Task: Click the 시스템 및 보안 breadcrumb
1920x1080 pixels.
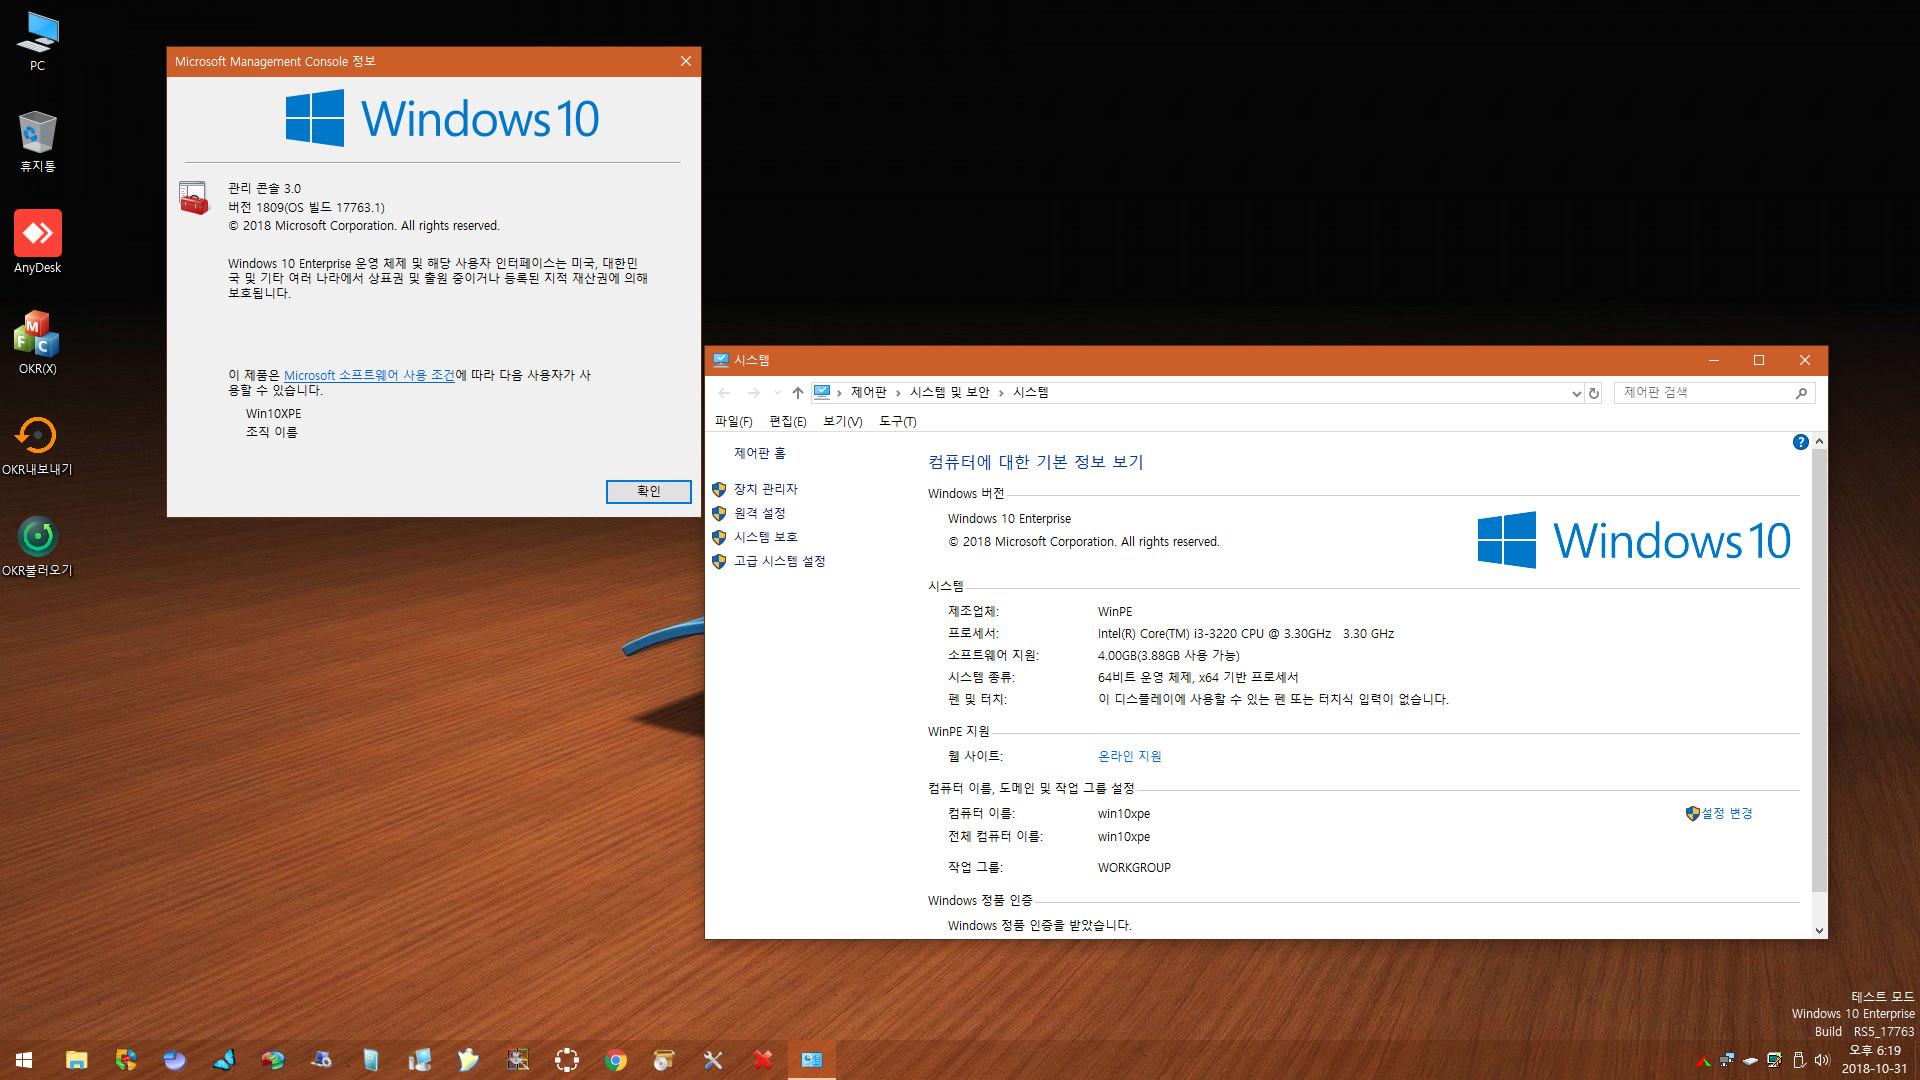Action: pyautogui.click(x=949, y=392)
